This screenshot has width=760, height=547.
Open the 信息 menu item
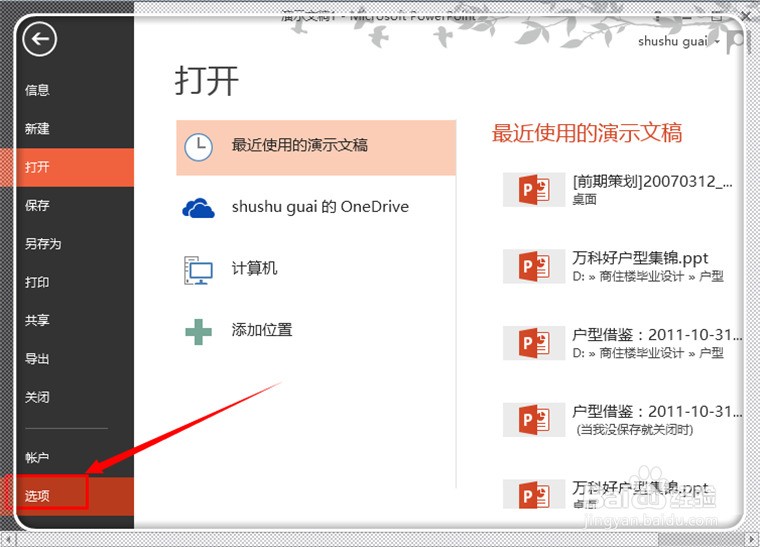click(37, 90)
